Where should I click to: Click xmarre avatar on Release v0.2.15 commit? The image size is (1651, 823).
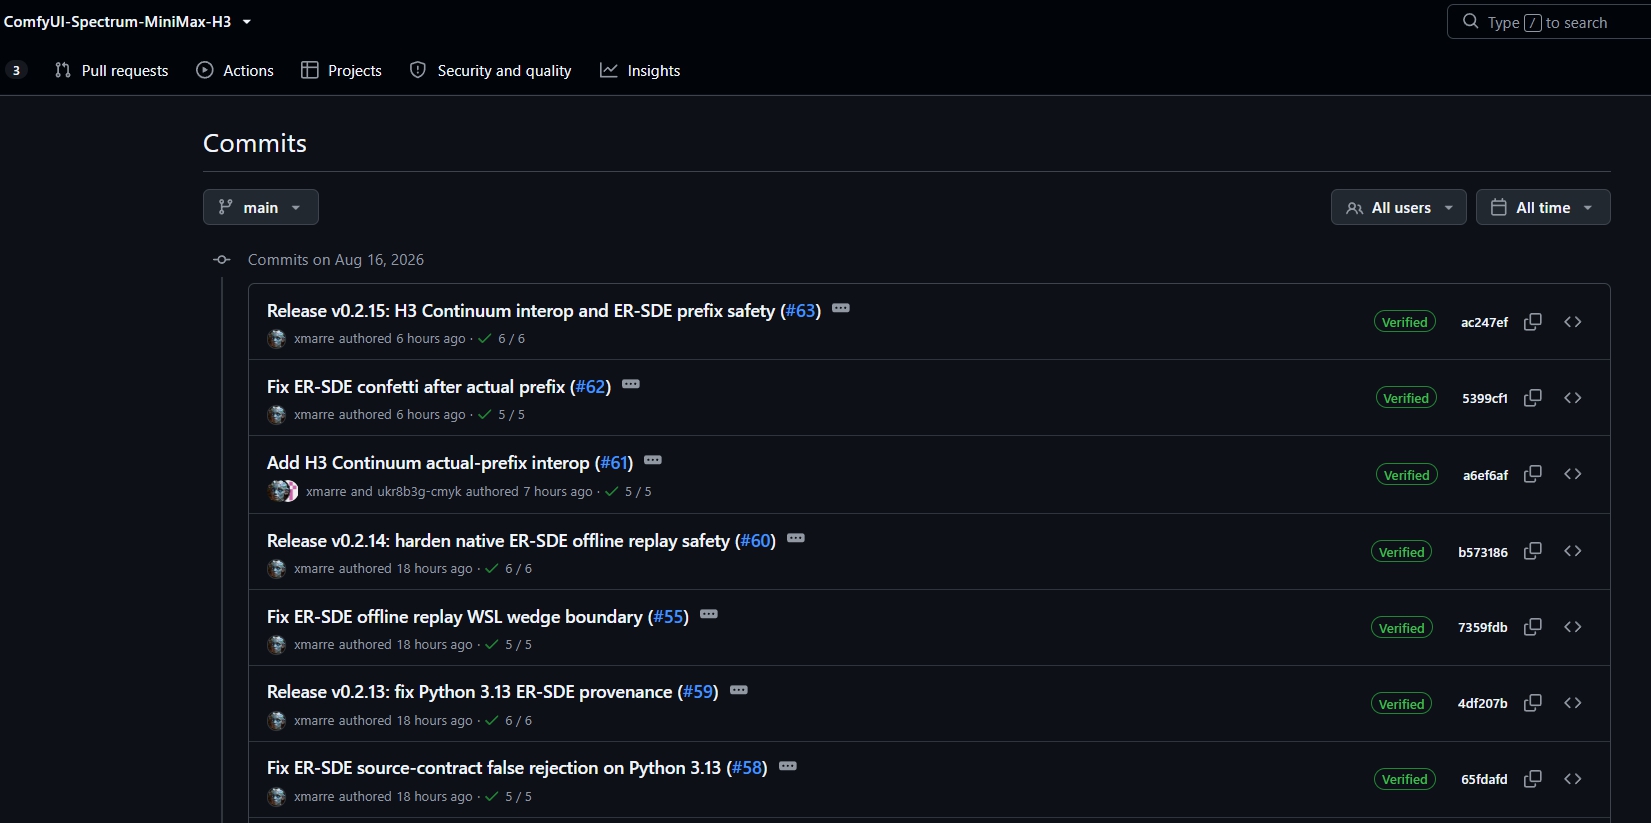(x=277, y=339)
